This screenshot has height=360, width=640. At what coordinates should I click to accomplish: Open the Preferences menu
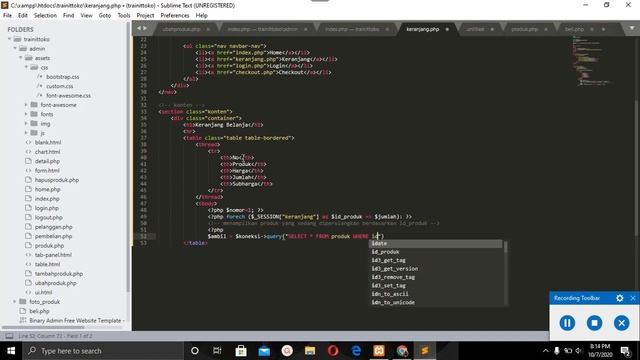tap(175, 16)
